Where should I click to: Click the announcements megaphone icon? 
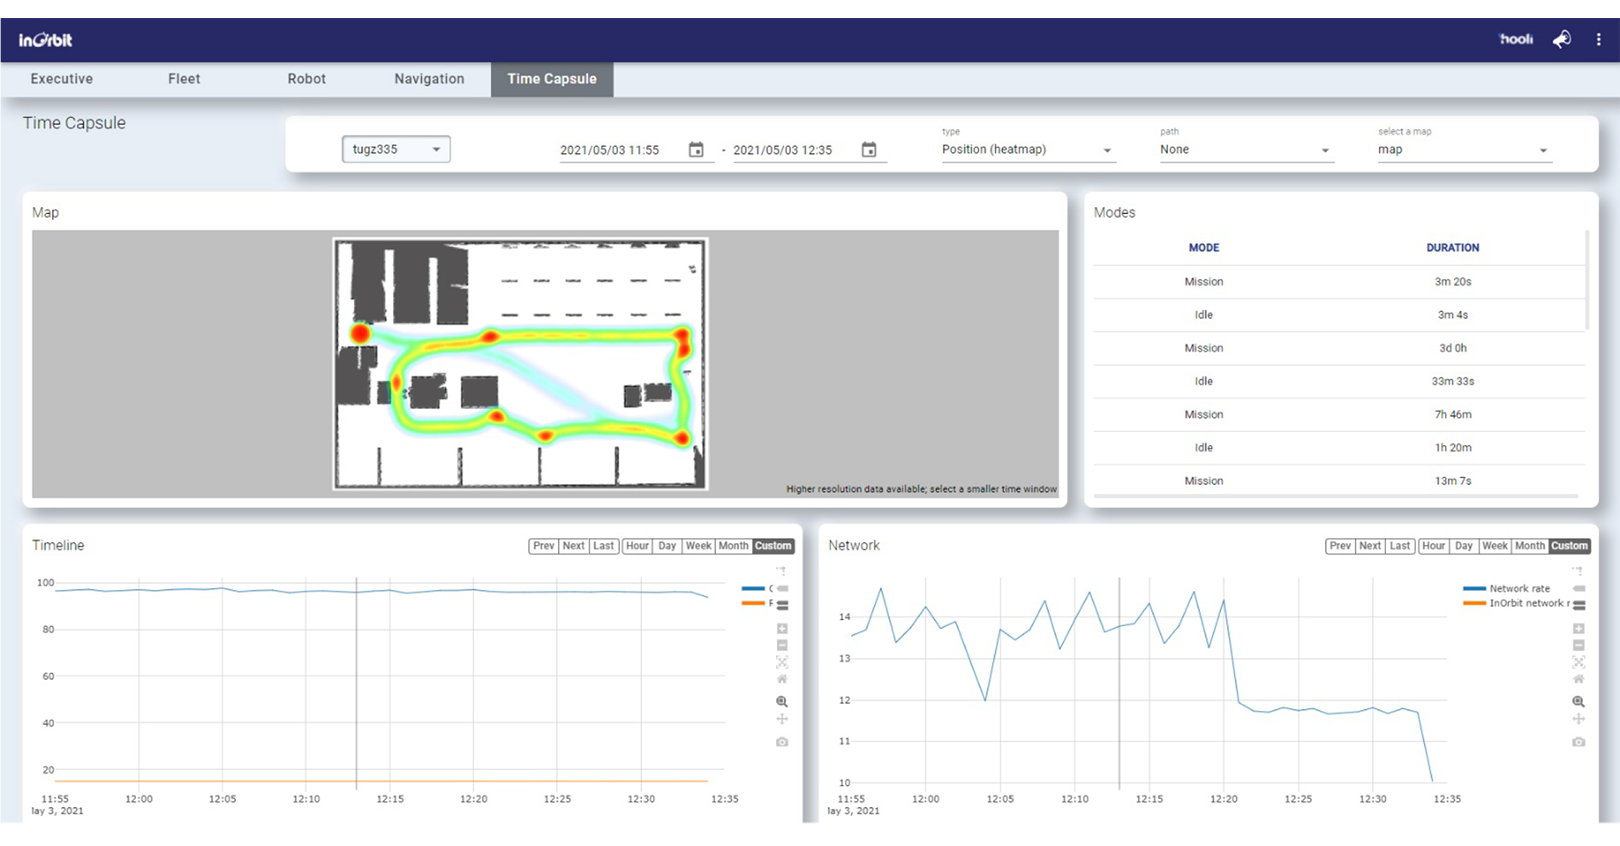tap(1561, 40)
